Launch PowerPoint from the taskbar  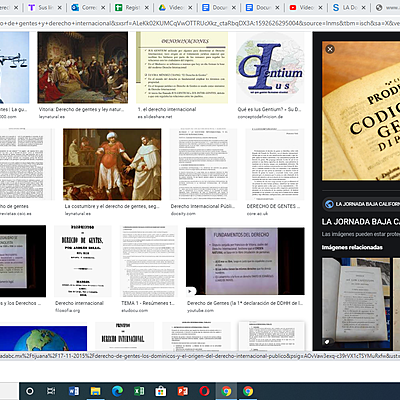183,391
